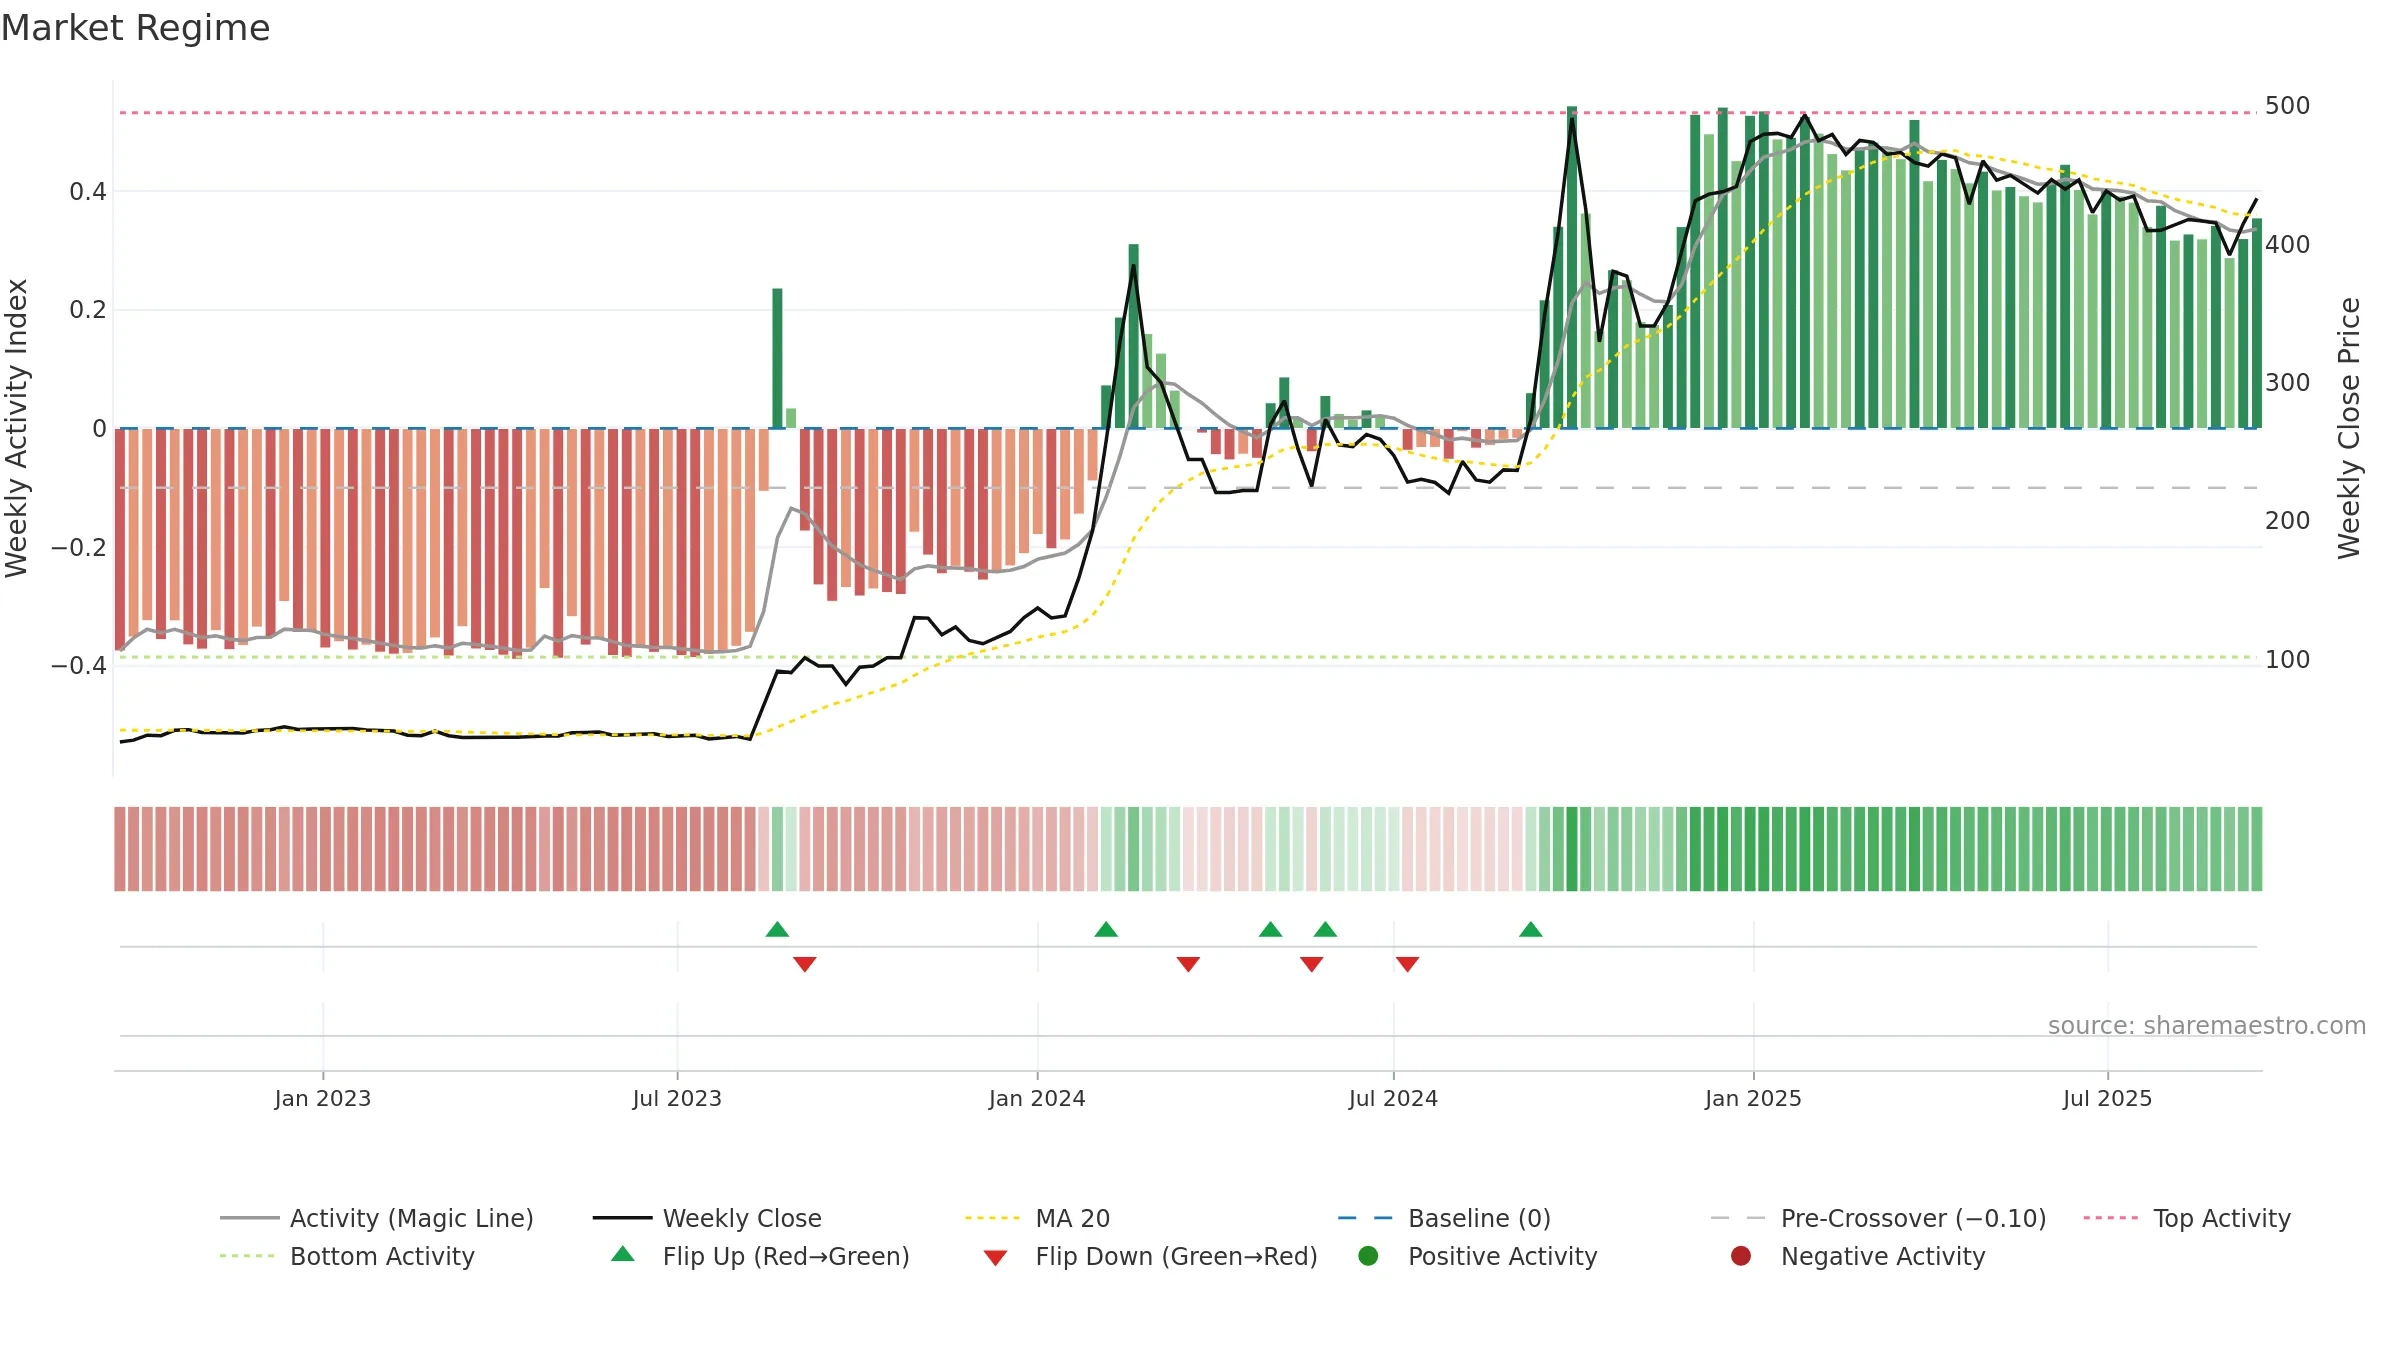Toggle the Pre-Crossover (−0.10) legend entry
The height and width of the screenshot is (1350, 2400).
[x=1878, y=1218]
